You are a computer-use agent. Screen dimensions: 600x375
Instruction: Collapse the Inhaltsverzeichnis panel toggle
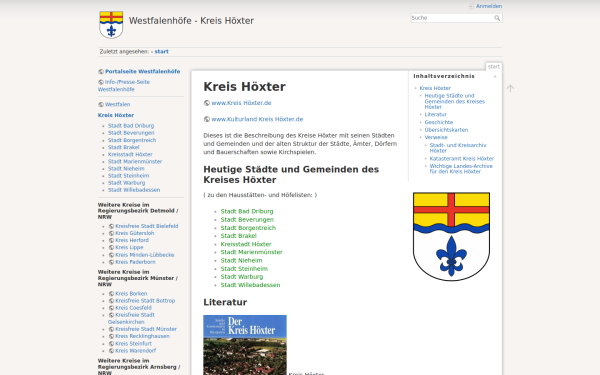click(495, 77)
